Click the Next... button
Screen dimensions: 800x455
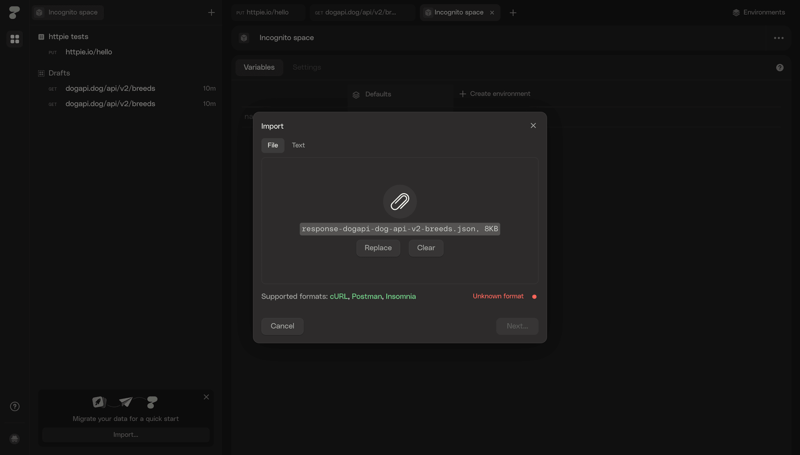[x=517, y=326]
